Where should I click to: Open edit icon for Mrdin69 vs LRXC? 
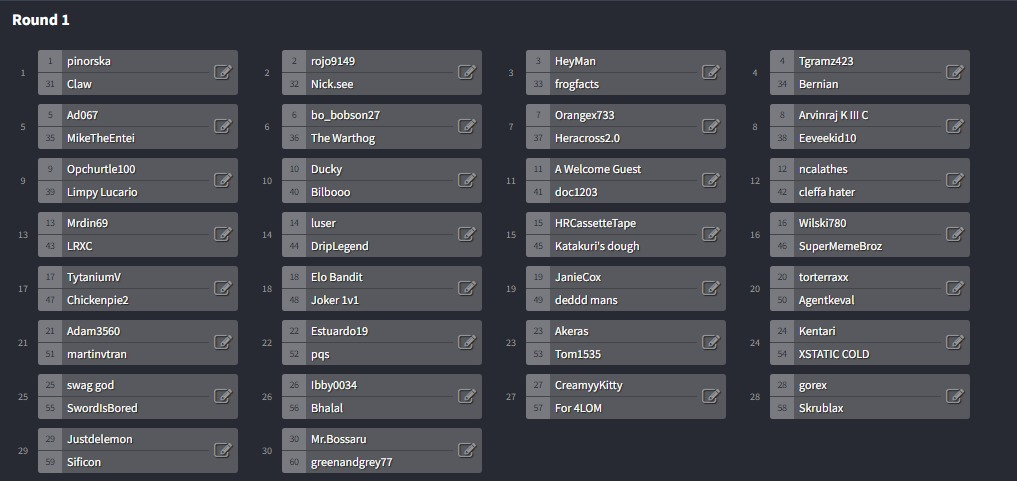coord(223,234)
